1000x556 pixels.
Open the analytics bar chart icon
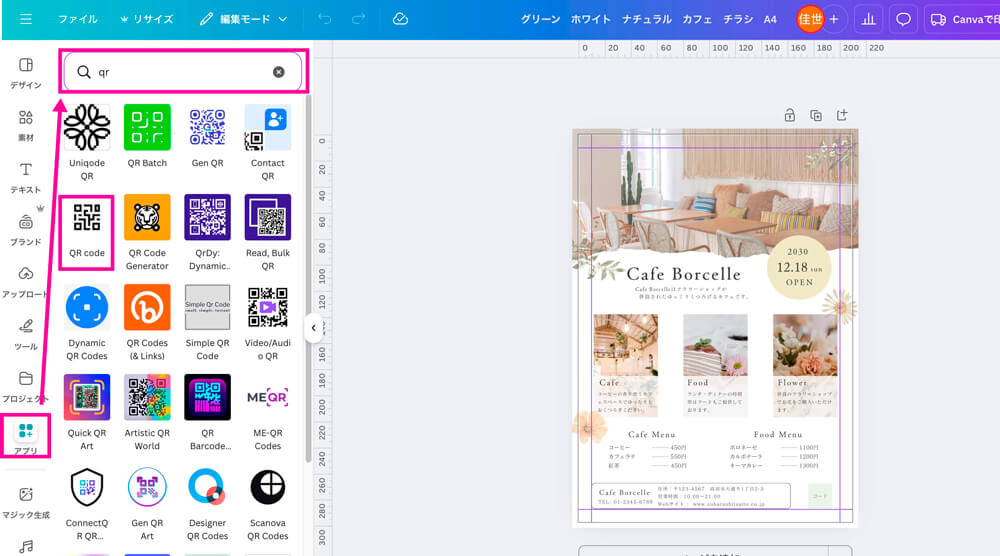coord(868,19)
